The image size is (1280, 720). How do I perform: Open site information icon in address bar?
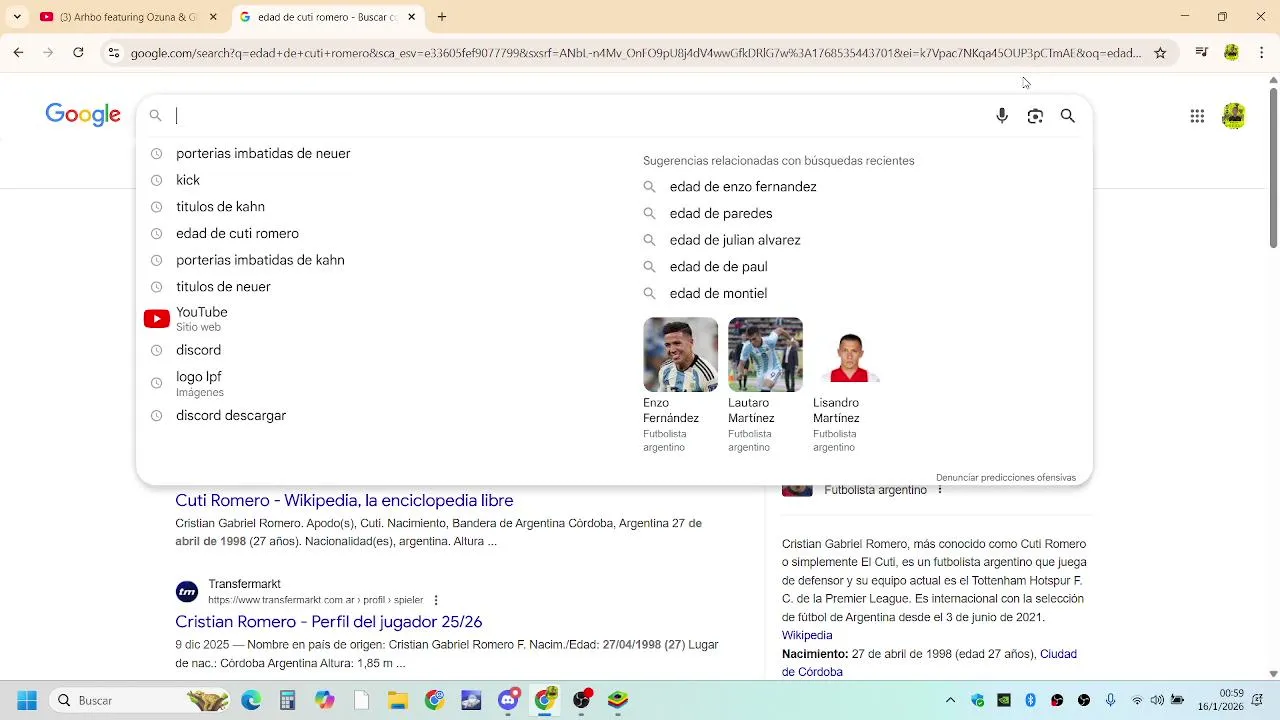tap(114, 53)
